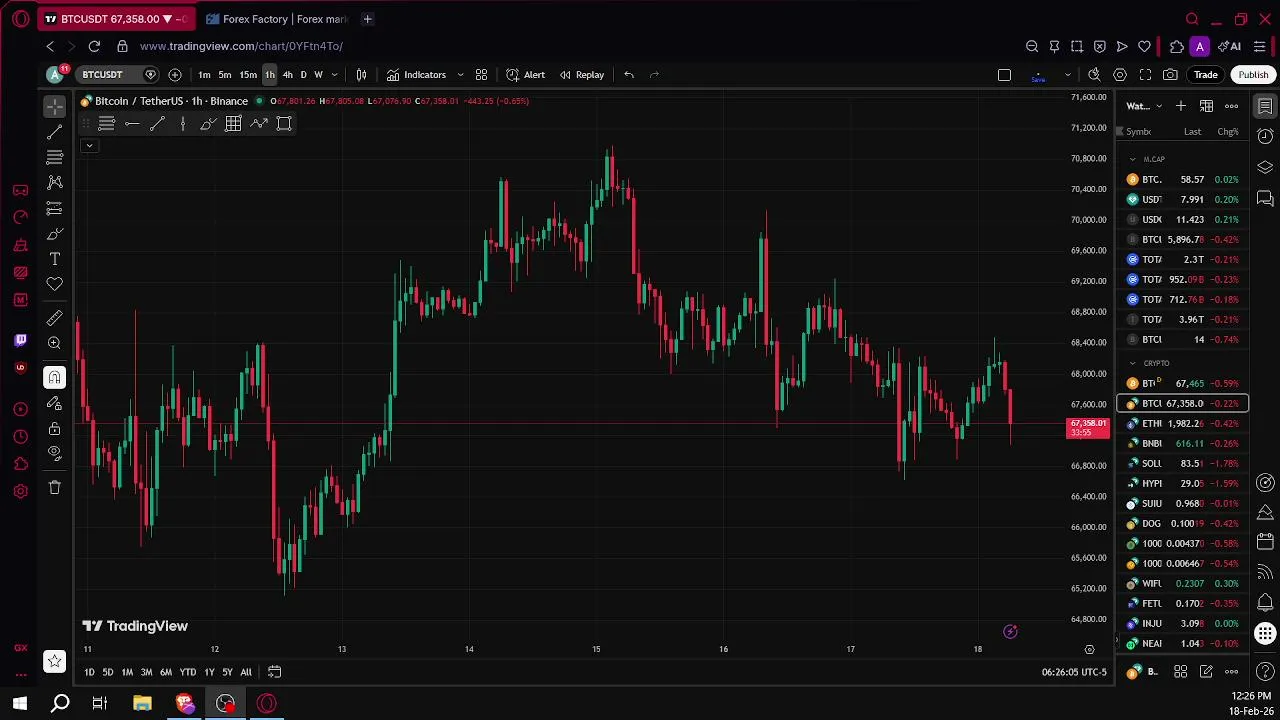Select SOL row in the watchlist

[1183, 463]
